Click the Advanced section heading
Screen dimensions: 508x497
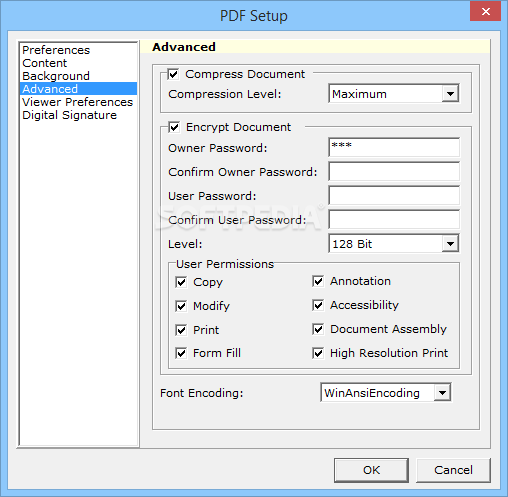(x=184, y=47)
